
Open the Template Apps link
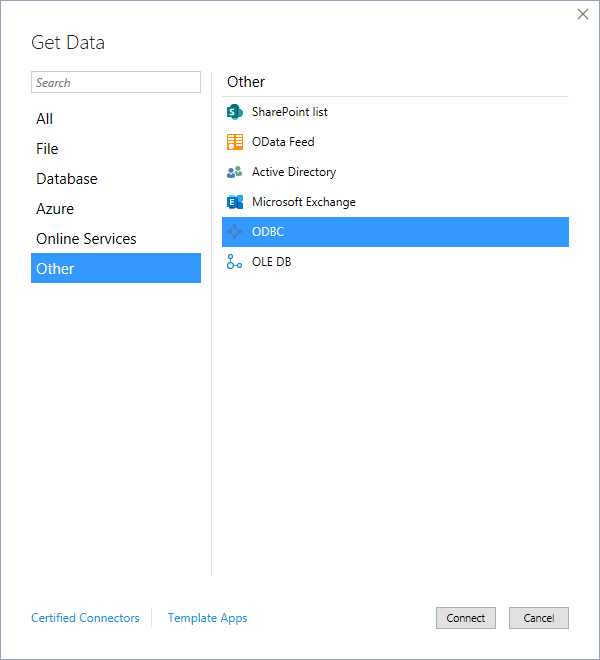pos(207,618)
